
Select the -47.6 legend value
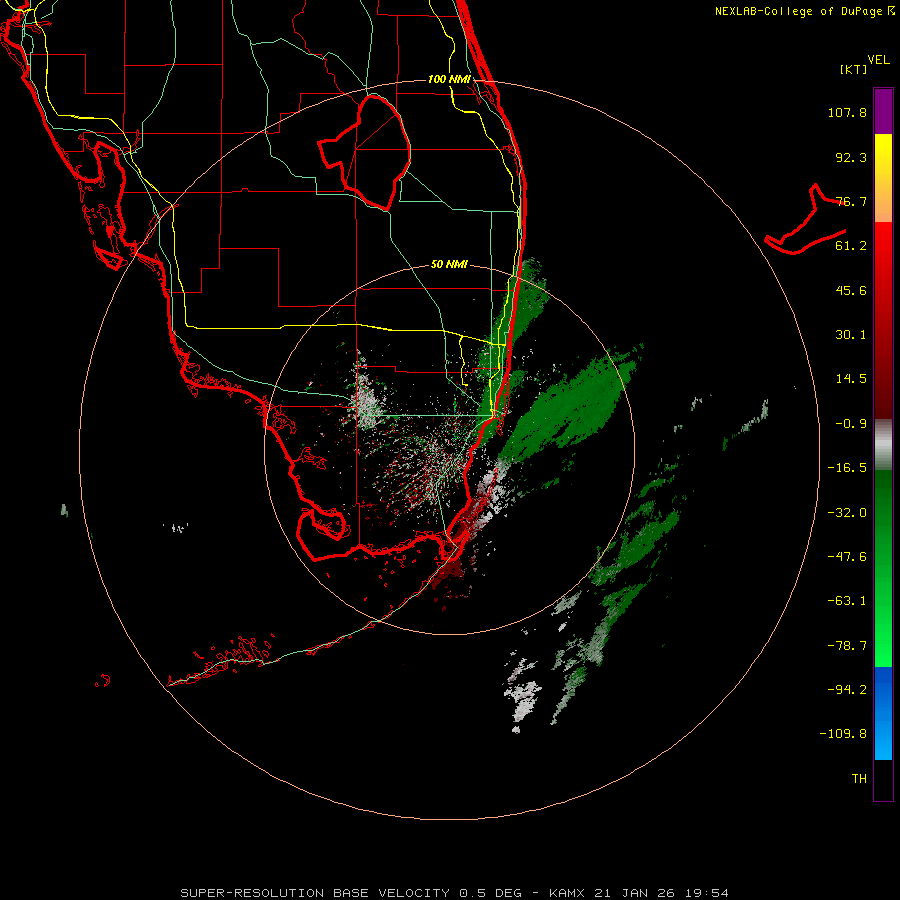(x=847, y=557)
